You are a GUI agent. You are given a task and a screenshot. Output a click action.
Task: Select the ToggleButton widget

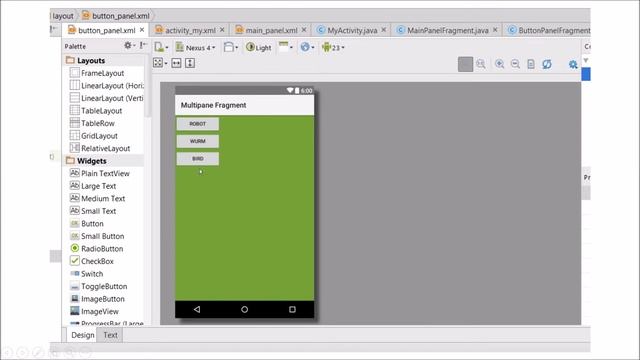99,287
